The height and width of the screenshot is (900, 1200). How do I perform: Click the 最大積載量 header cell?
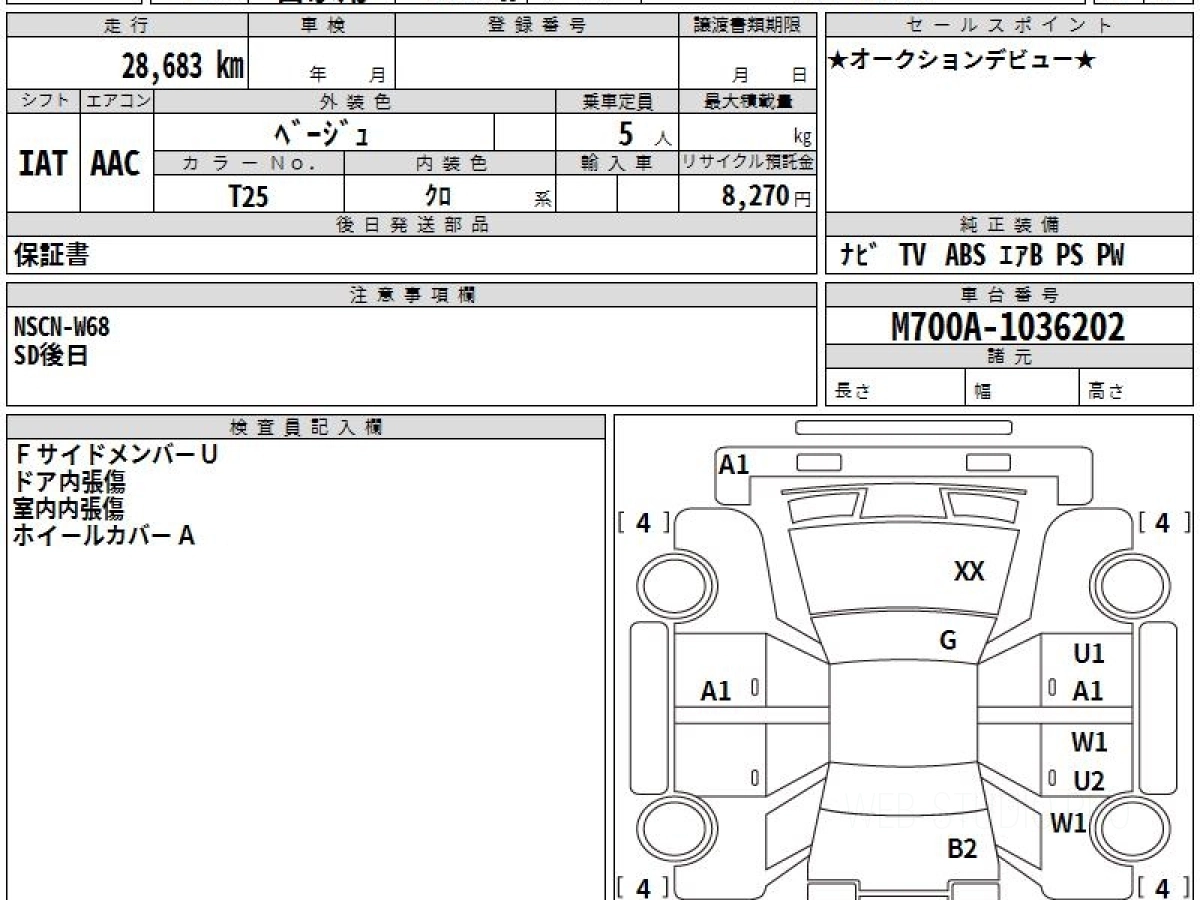pyautogui.click(x=747, y=101)
